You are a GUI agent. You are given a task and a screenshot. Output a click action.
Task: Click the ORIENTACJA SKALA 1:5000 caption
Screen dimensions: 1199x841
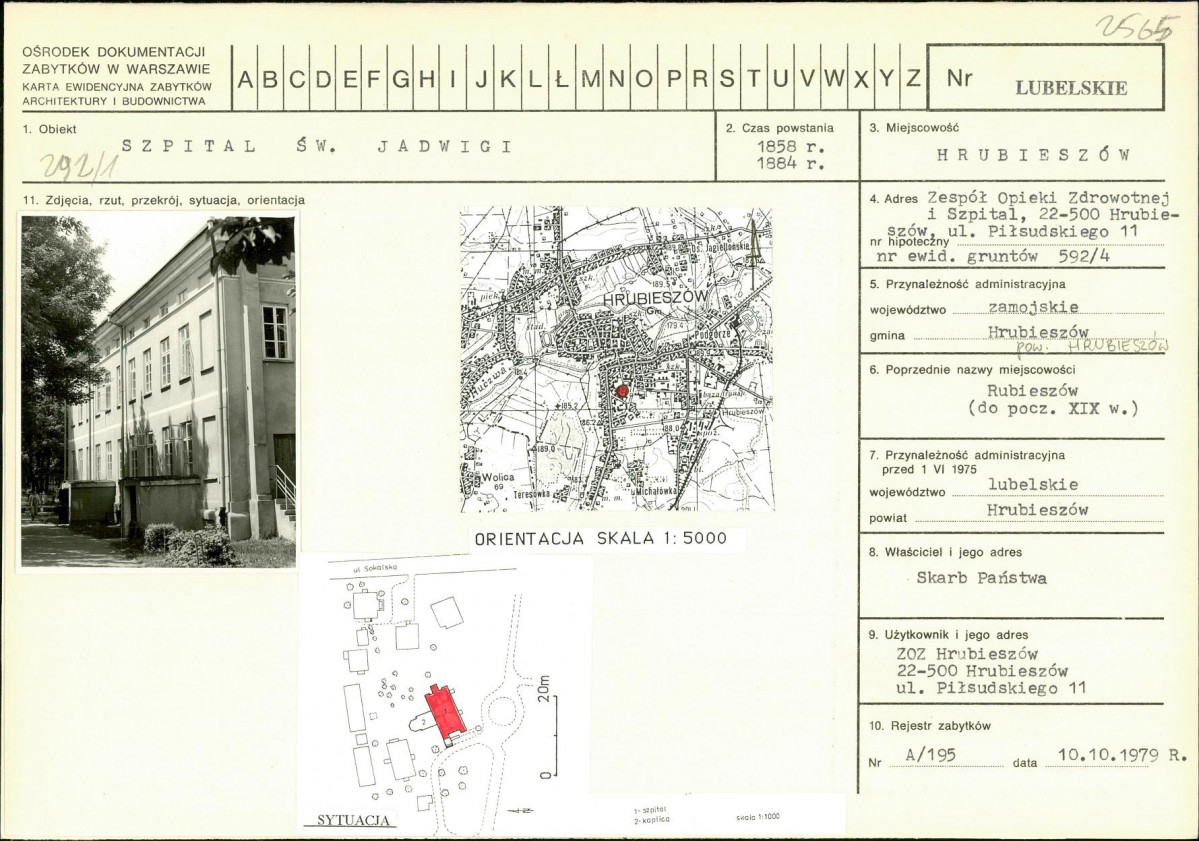[601, 538]
